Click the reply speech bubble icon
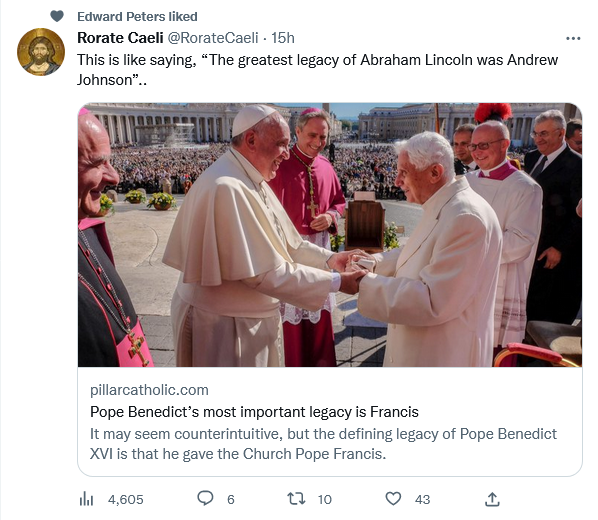Viewport: 598px width, 520px height. click(205, 498)
